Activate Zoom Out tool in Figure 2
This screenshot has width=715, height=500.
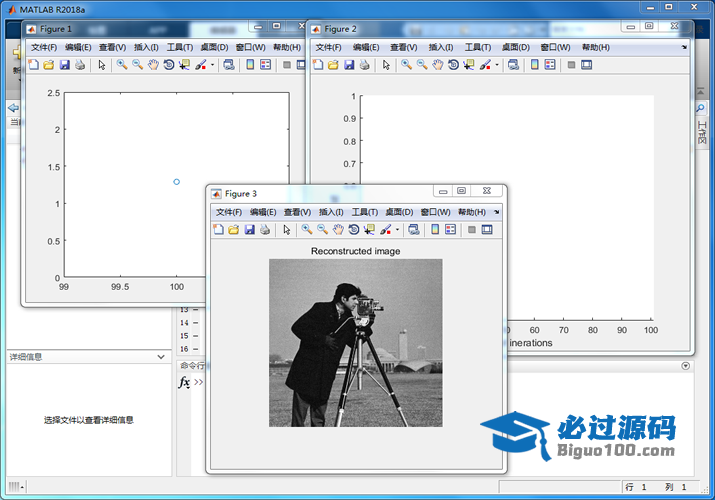coord(422,65)
